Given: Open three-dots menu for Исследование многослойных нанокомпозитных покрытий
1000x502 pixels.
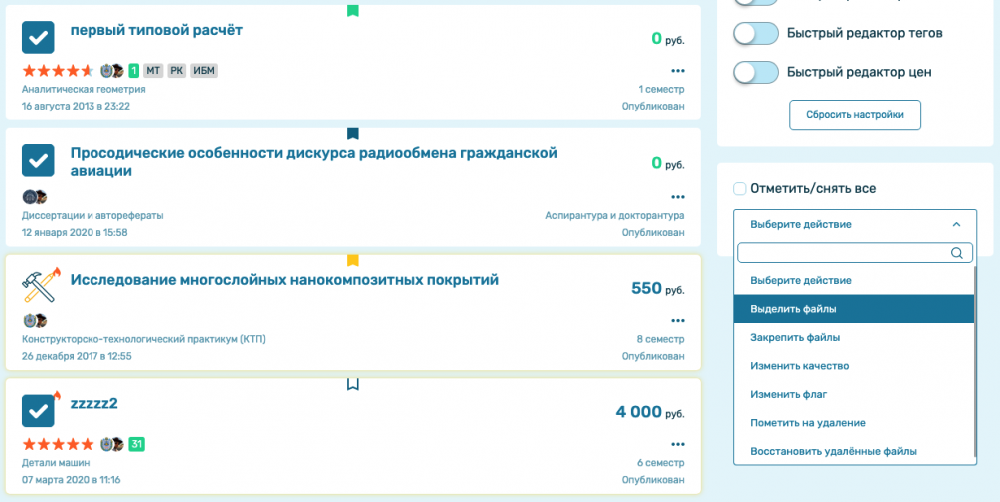Looking at the screenshot, I should [x=678, y=321].
